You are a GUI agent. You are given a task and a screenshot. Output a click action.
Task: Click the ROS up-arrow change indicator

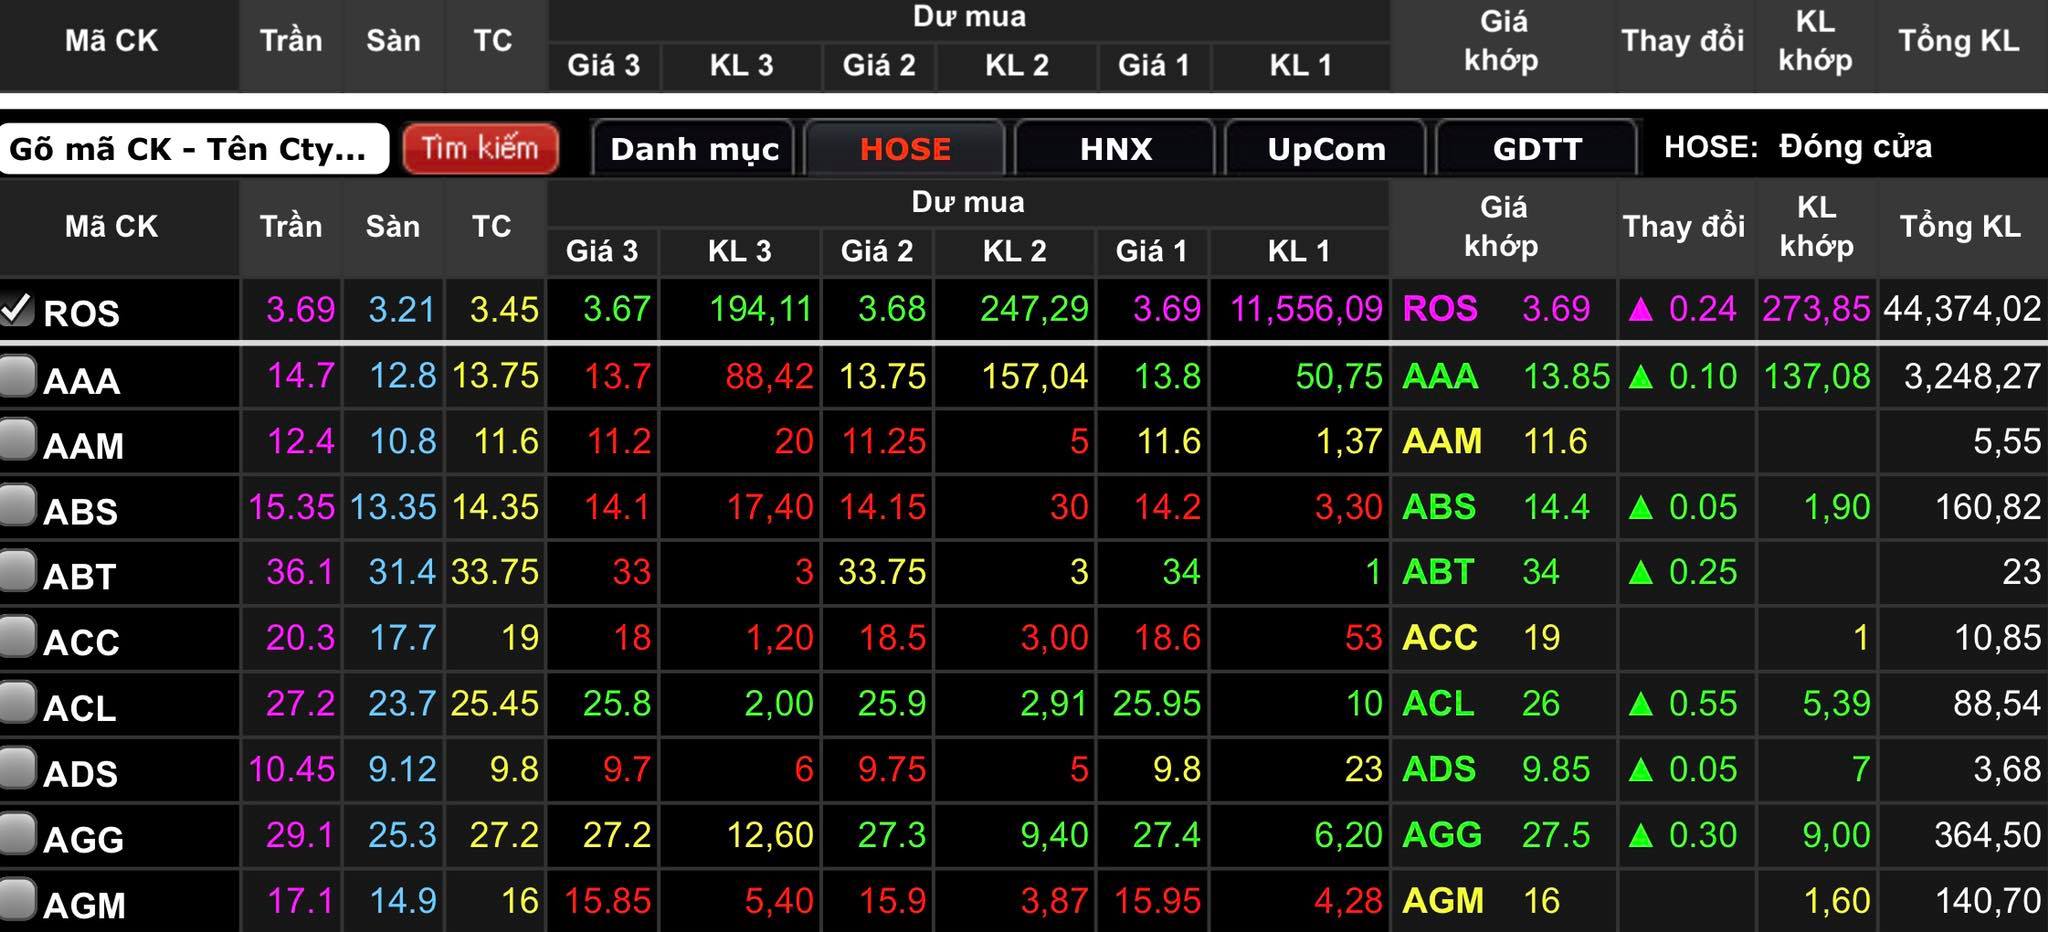[x=1640, y=309]
